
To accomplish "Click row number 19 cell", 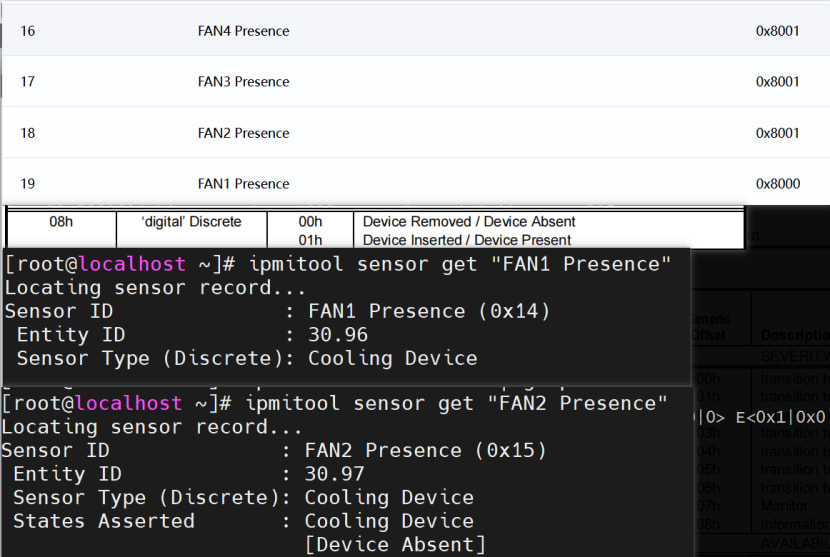I will pos(28,184).
